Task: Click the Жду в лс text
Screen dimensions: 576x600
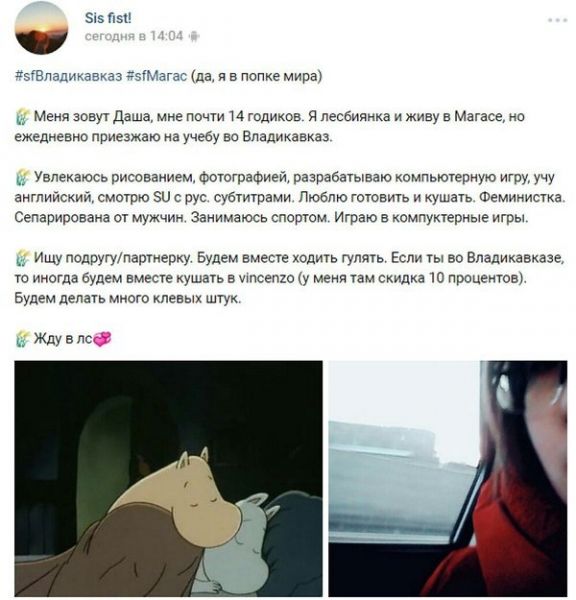Action: (x=63, y=339)
